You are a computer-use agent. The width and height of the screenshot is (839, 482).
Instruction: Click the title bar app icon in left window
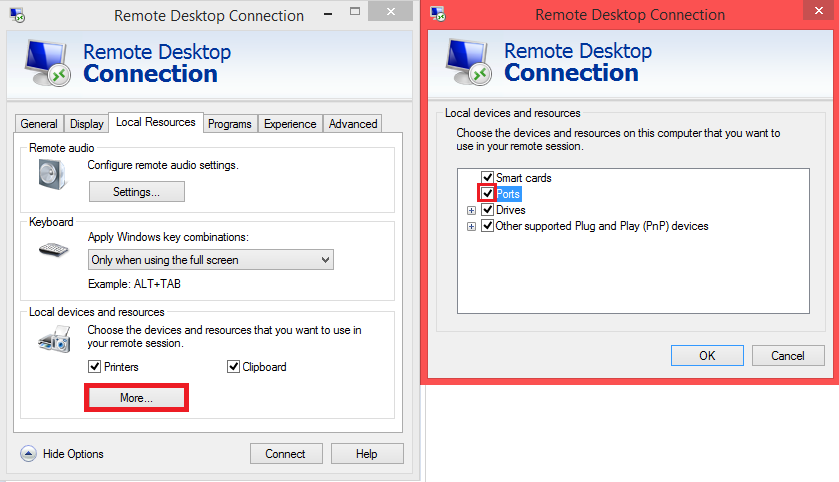pos(17,15)
